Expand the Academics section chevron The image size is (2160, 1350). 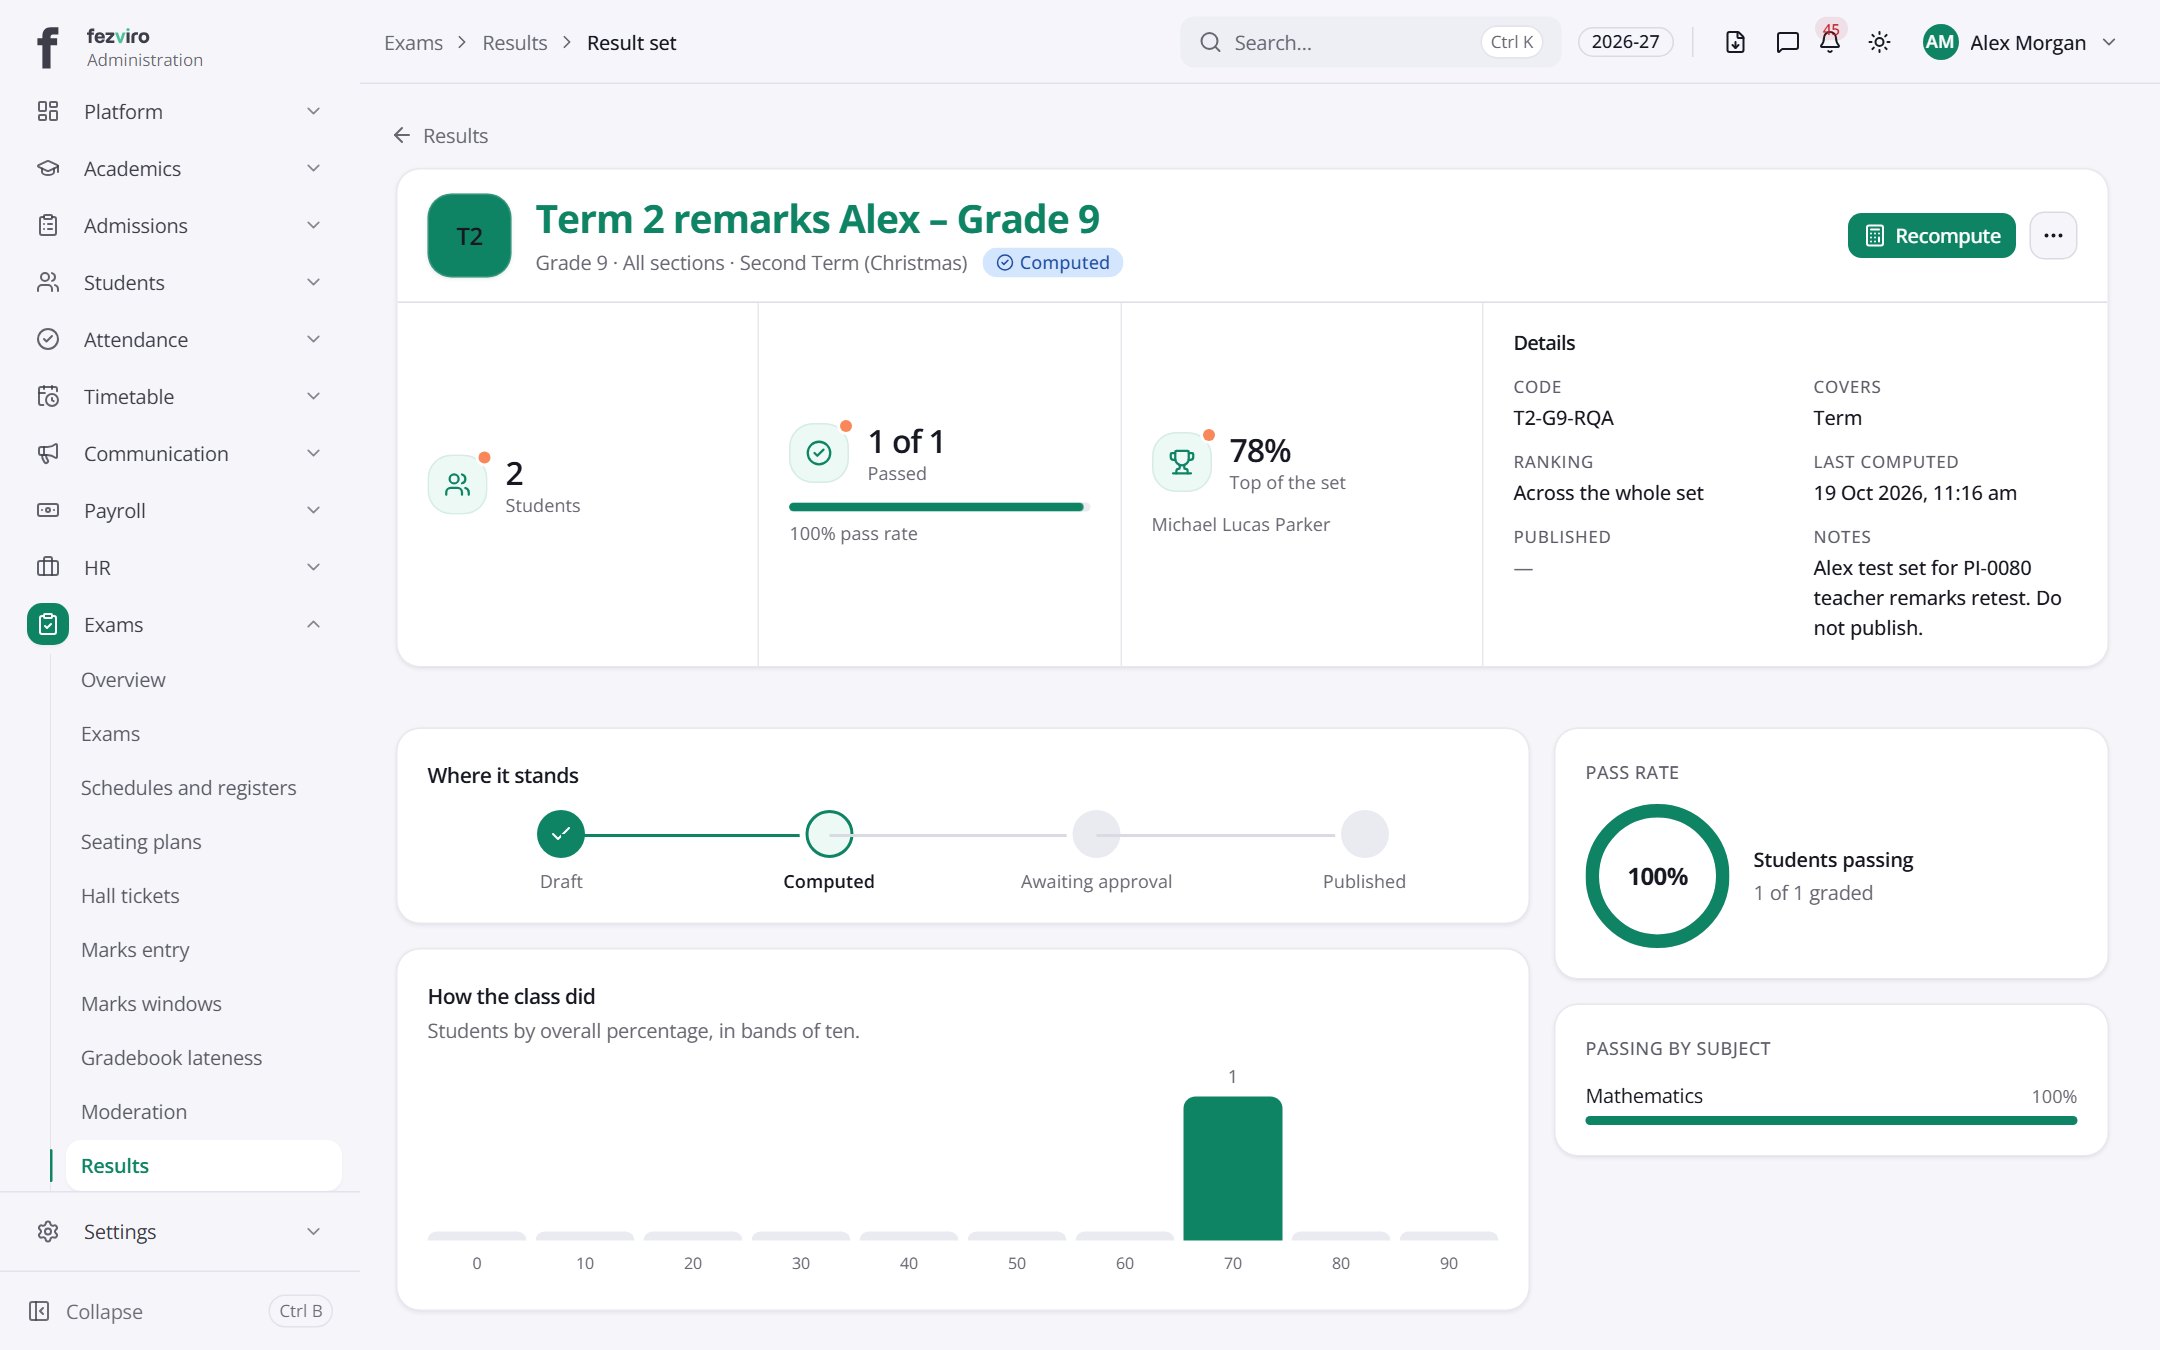313,168
